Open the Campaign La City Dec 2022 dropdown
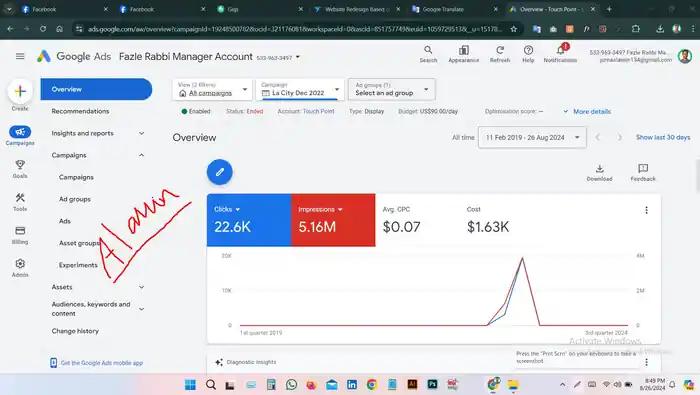This screenshot has height=395, width=700. pyautogui.click(x=300, y=90)
